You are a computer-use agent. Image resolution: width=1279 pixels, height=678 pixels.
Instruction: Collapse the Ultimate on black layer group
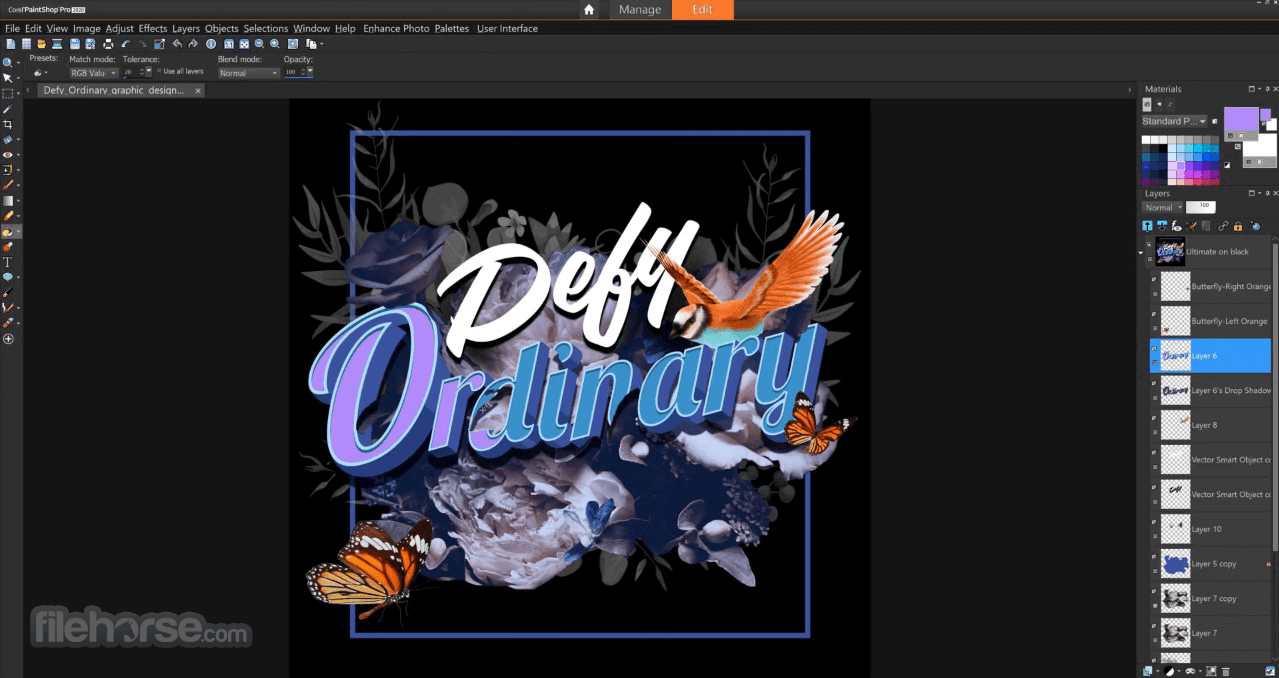click(1142, 252)
